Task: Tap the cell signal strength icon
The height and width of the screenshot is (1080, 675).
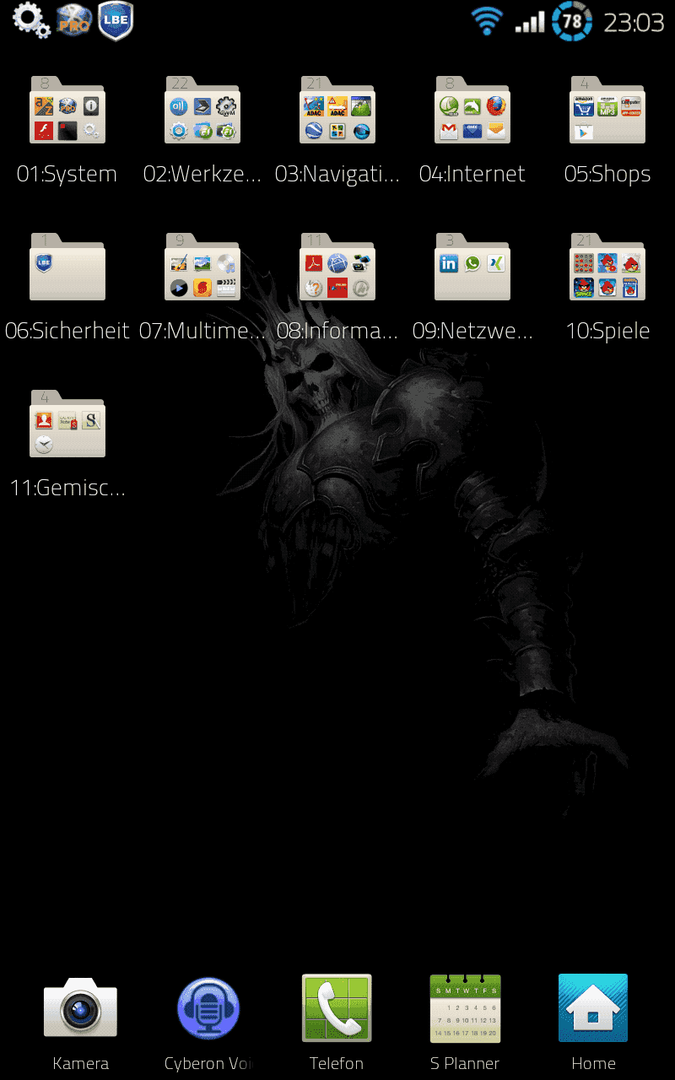Action: [530, 22]
